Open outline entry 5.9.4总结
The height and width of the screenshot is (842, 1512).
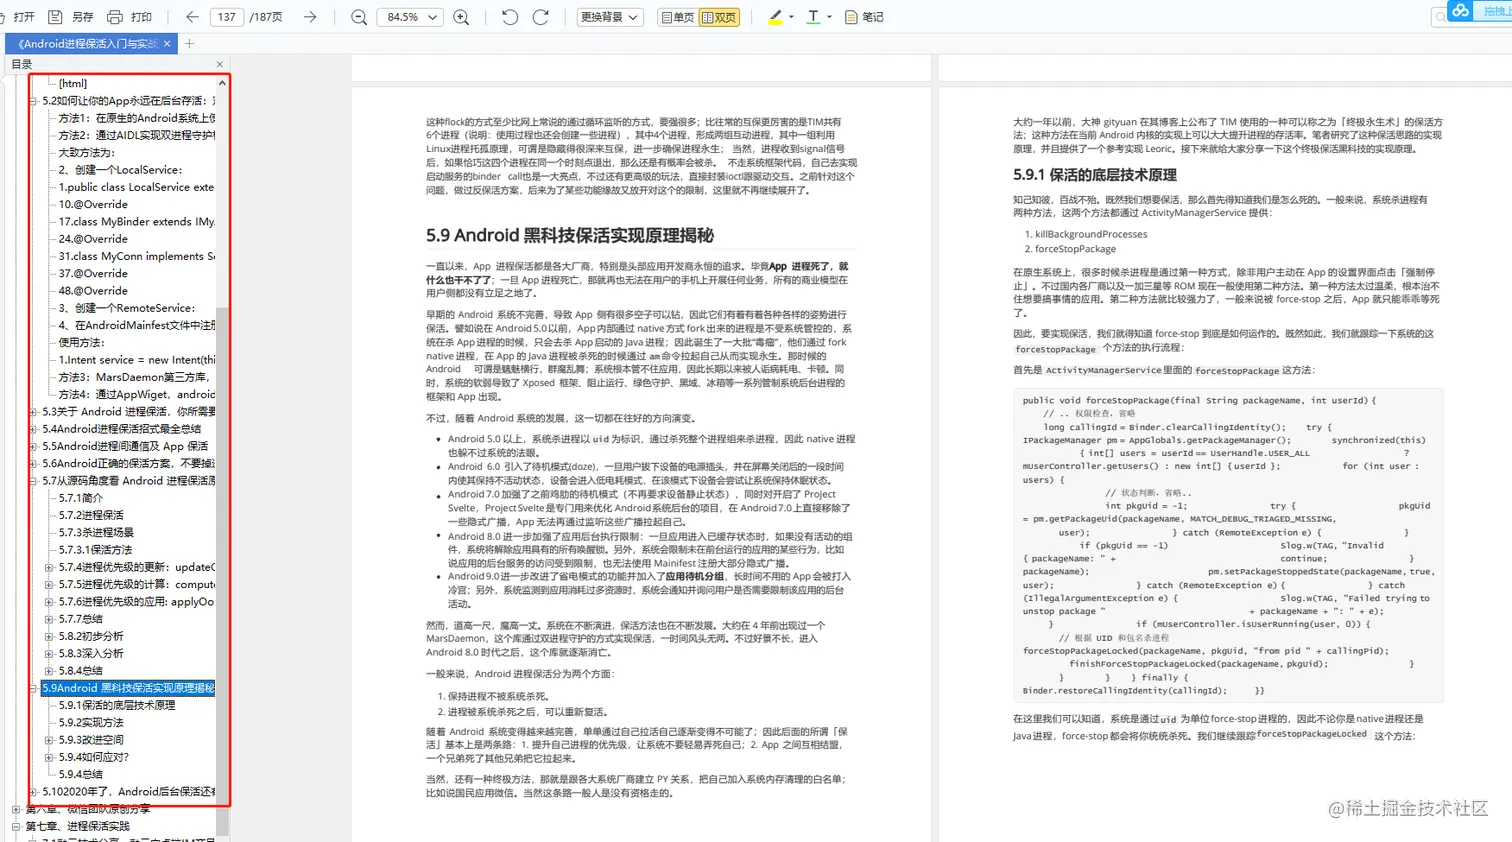(x=81, y=774)
